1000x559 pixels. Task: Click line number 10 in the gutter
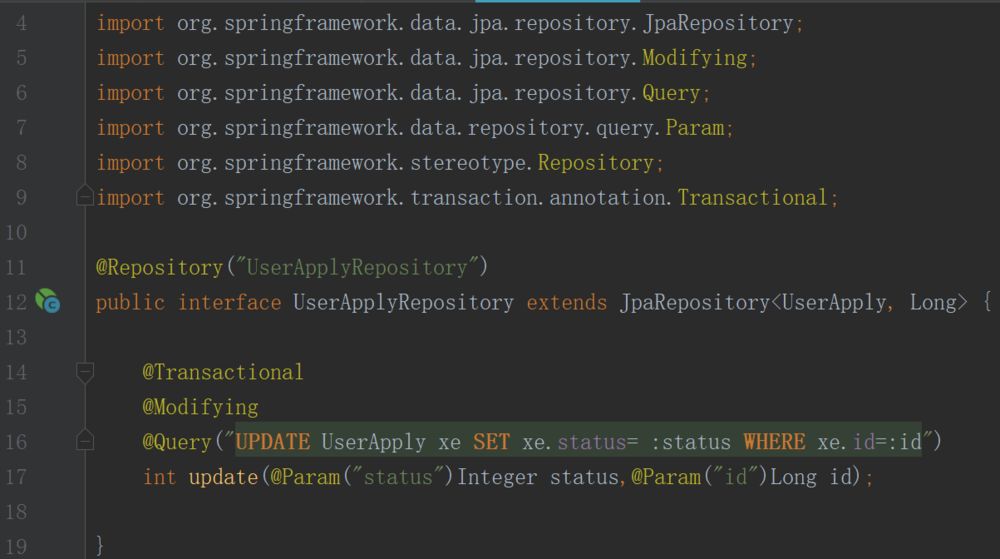pos(17,233)
